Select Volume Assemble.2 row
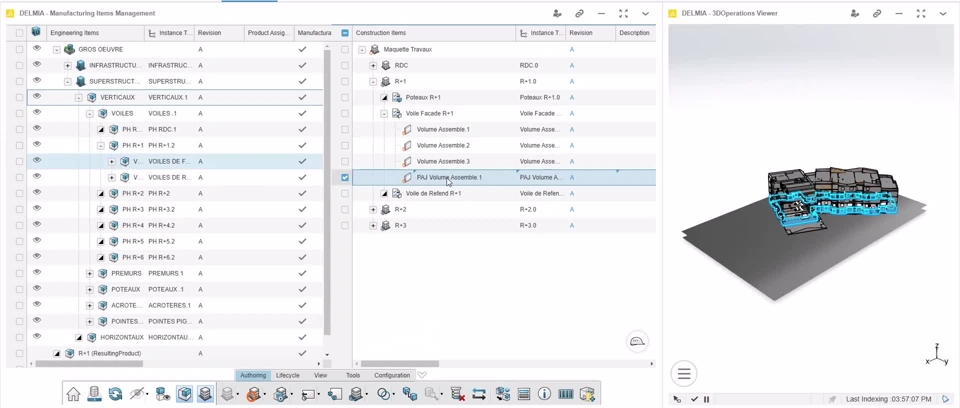Viewport: 960px width, 408px height. click(x=504, y=145)
